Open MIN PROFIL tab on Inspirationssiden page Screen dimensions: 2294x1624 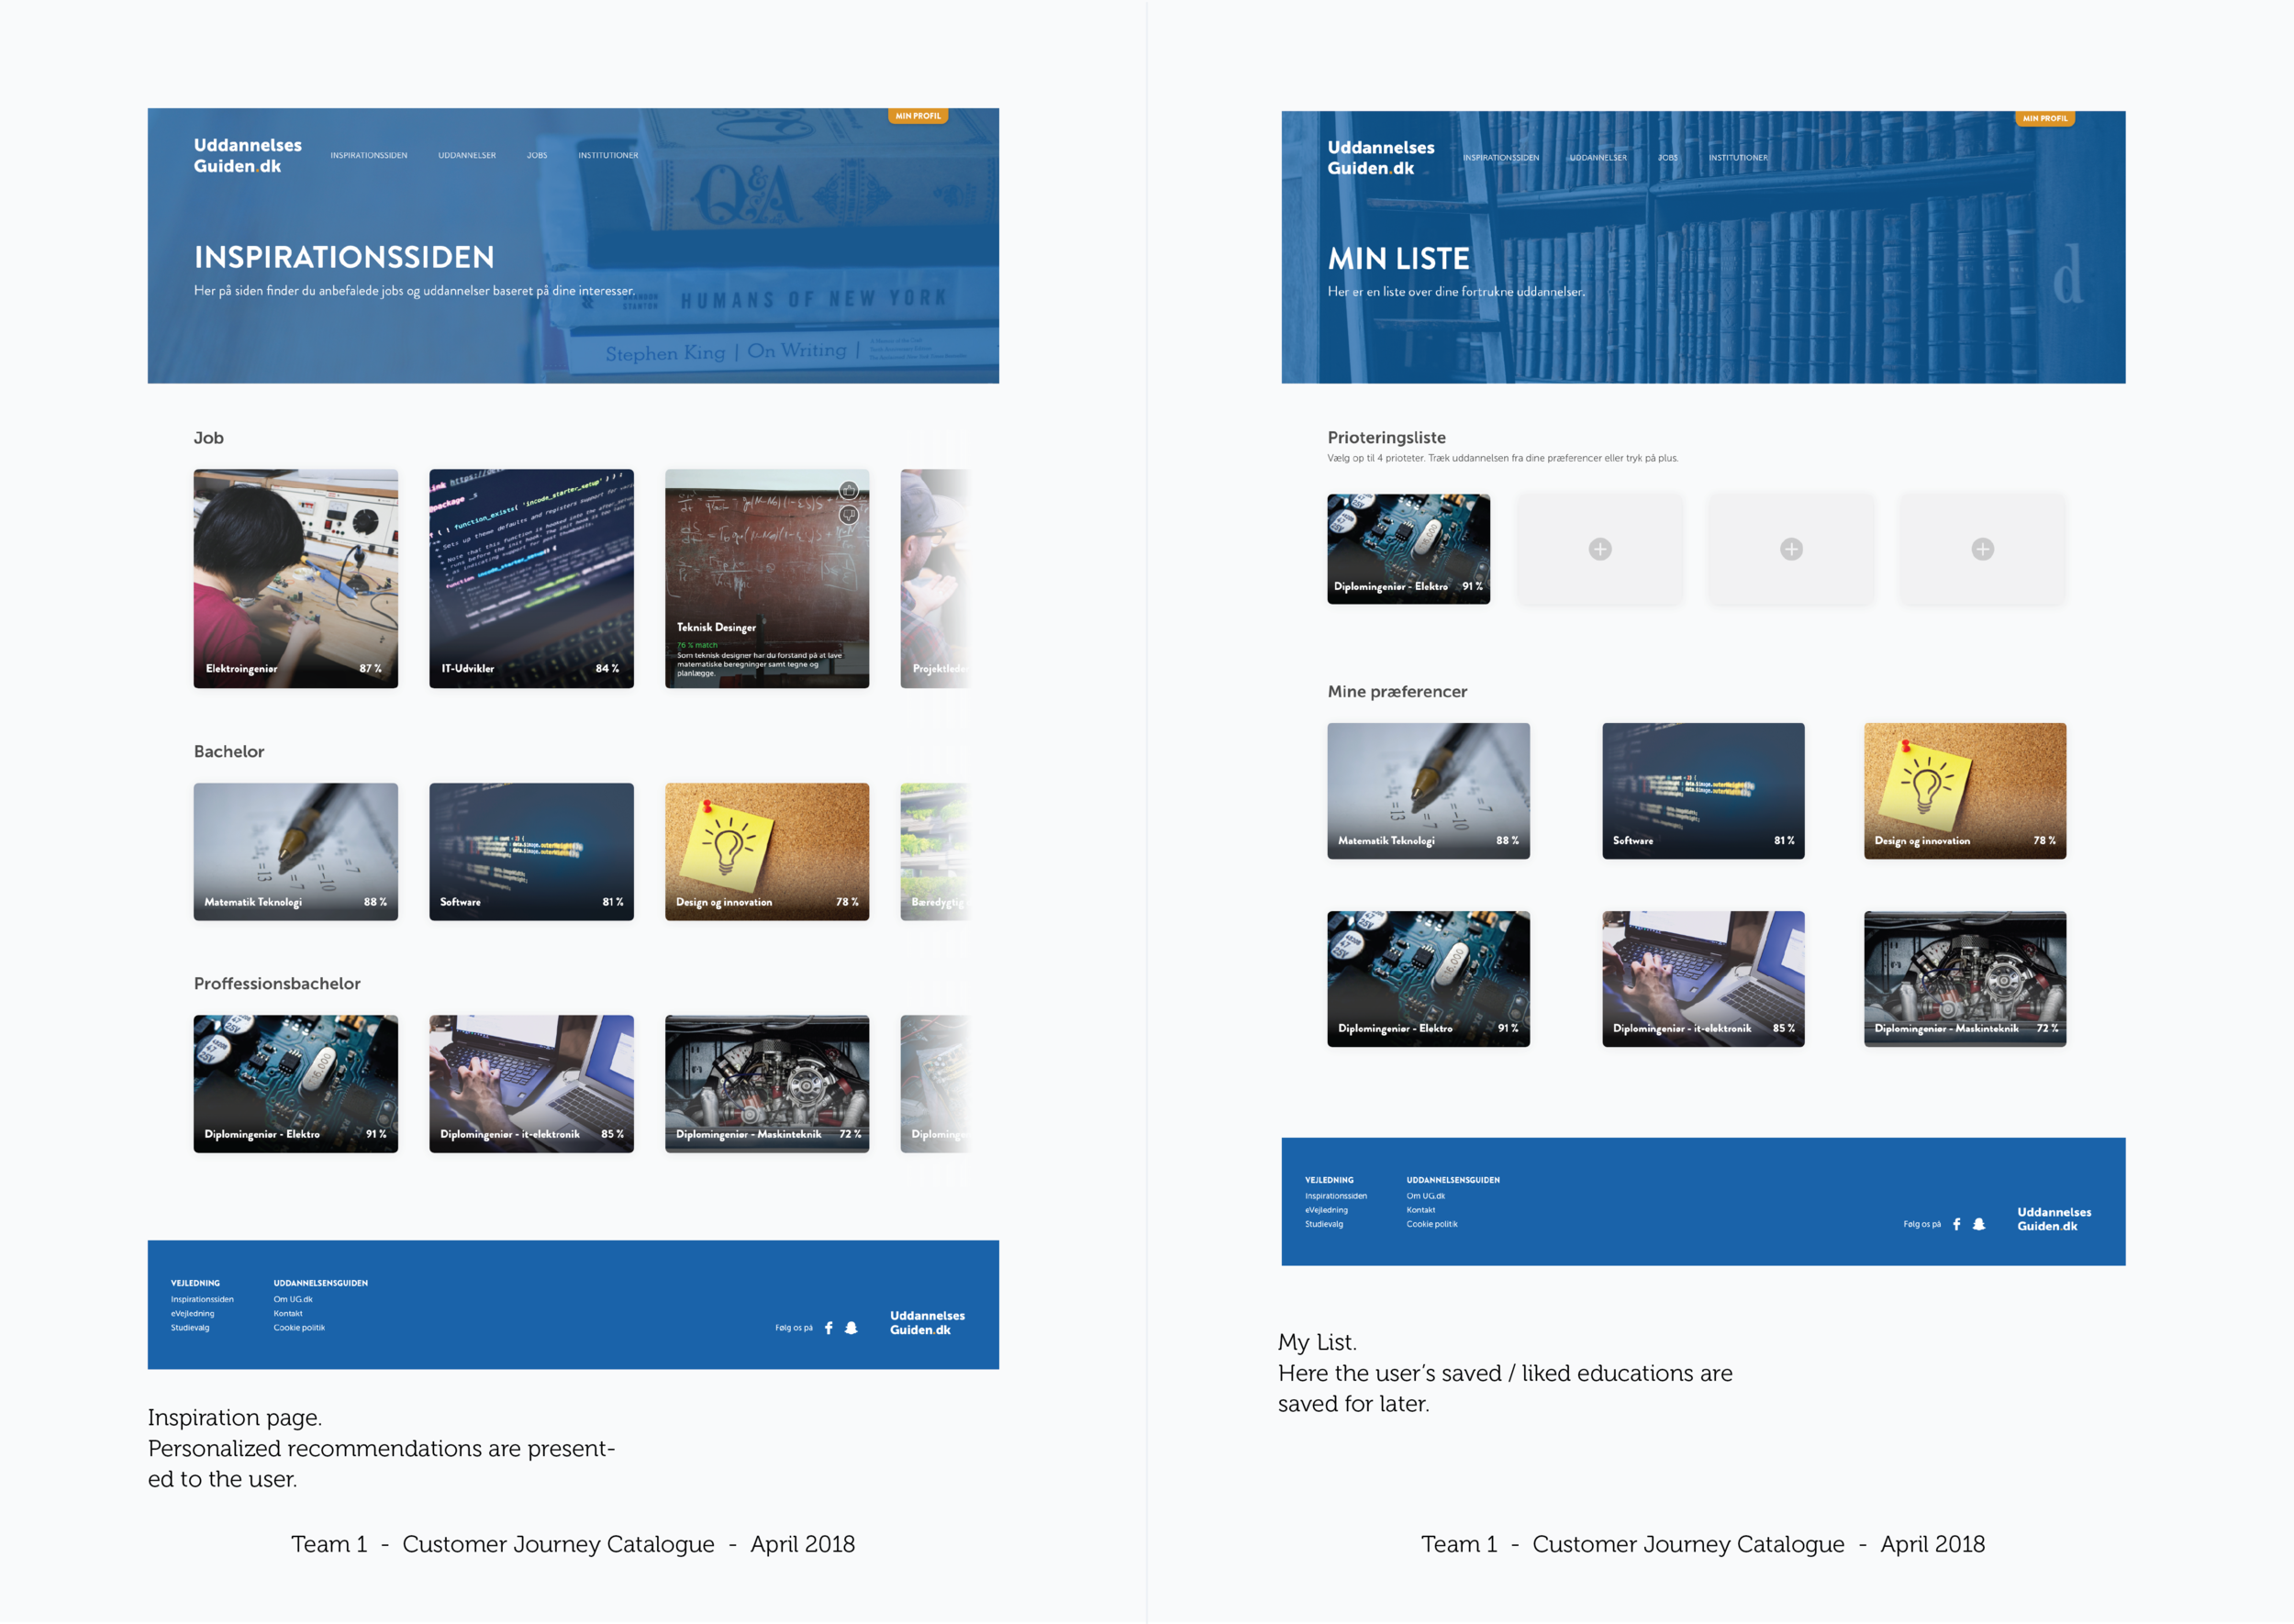click(x=917, y=116)
